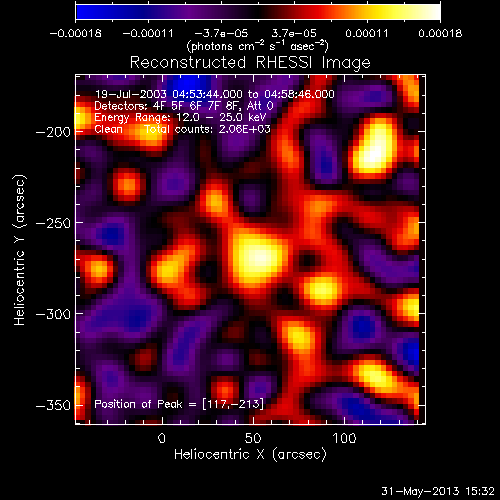Click the Y axis tick label '-200'
The height and width of the screenshot is (500, 500).
tap(53, 132)
